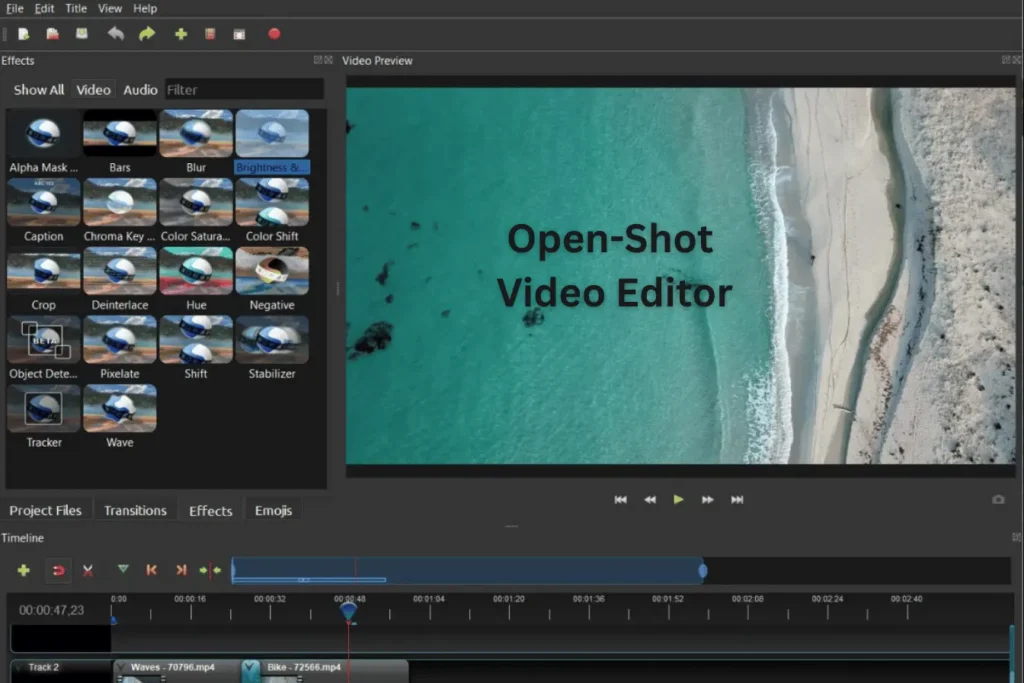Rewind the video preview
Screen dimensions: 1024x683
[650, 500]
